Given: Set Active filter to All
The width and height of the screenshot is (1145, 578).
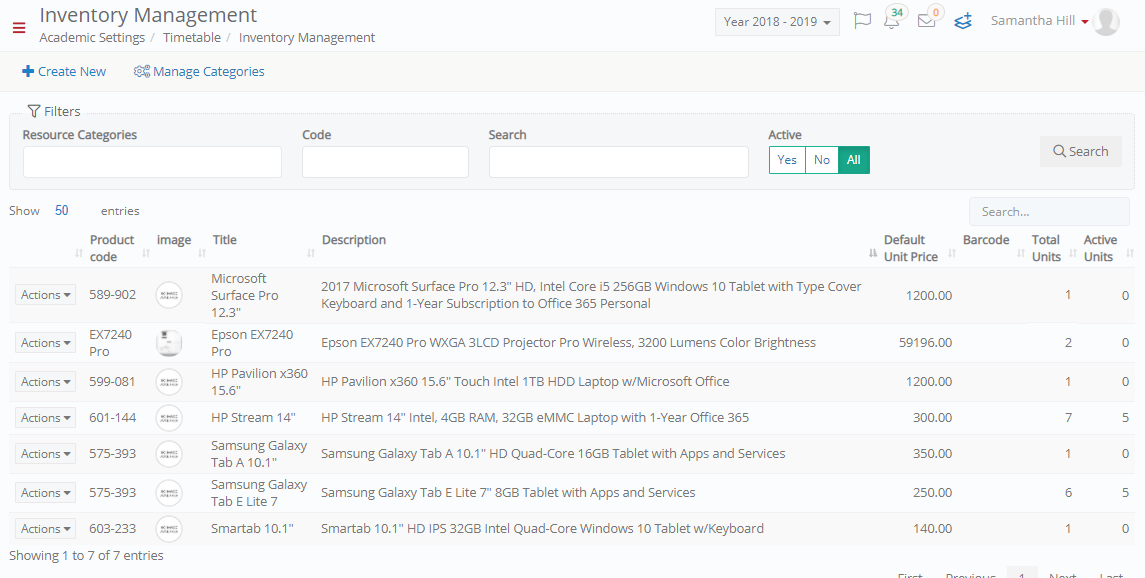Looking at the screenshot, I should tap(854, 160).
